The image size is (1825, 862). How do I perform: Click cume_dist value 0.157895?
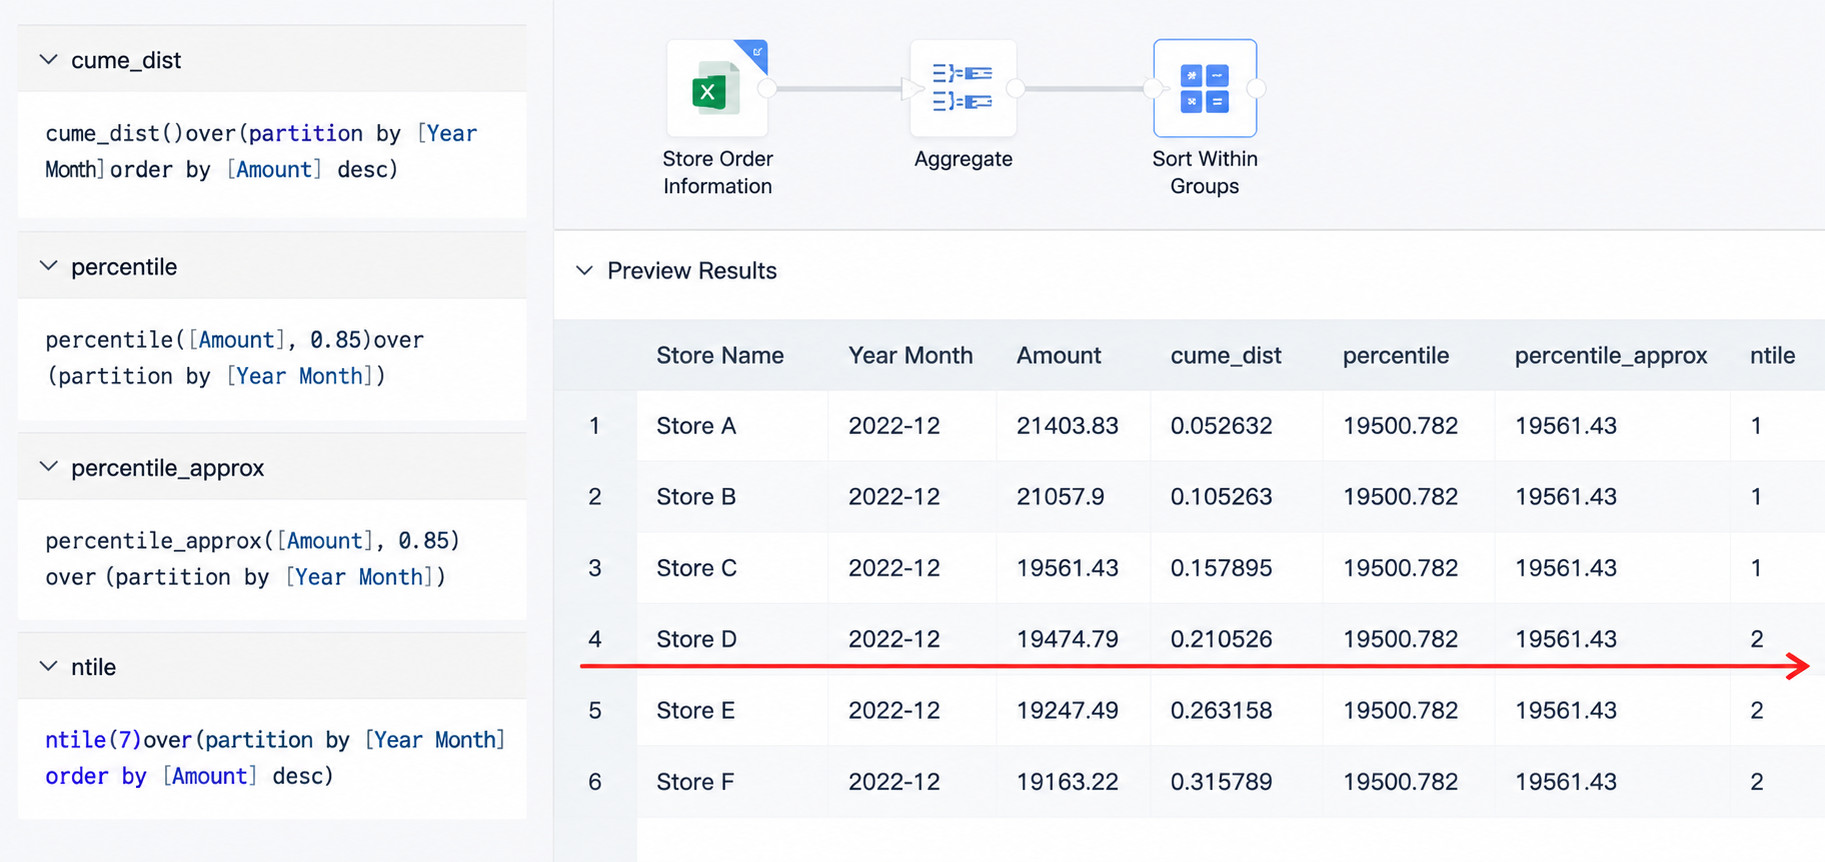tap(1221, 568)
